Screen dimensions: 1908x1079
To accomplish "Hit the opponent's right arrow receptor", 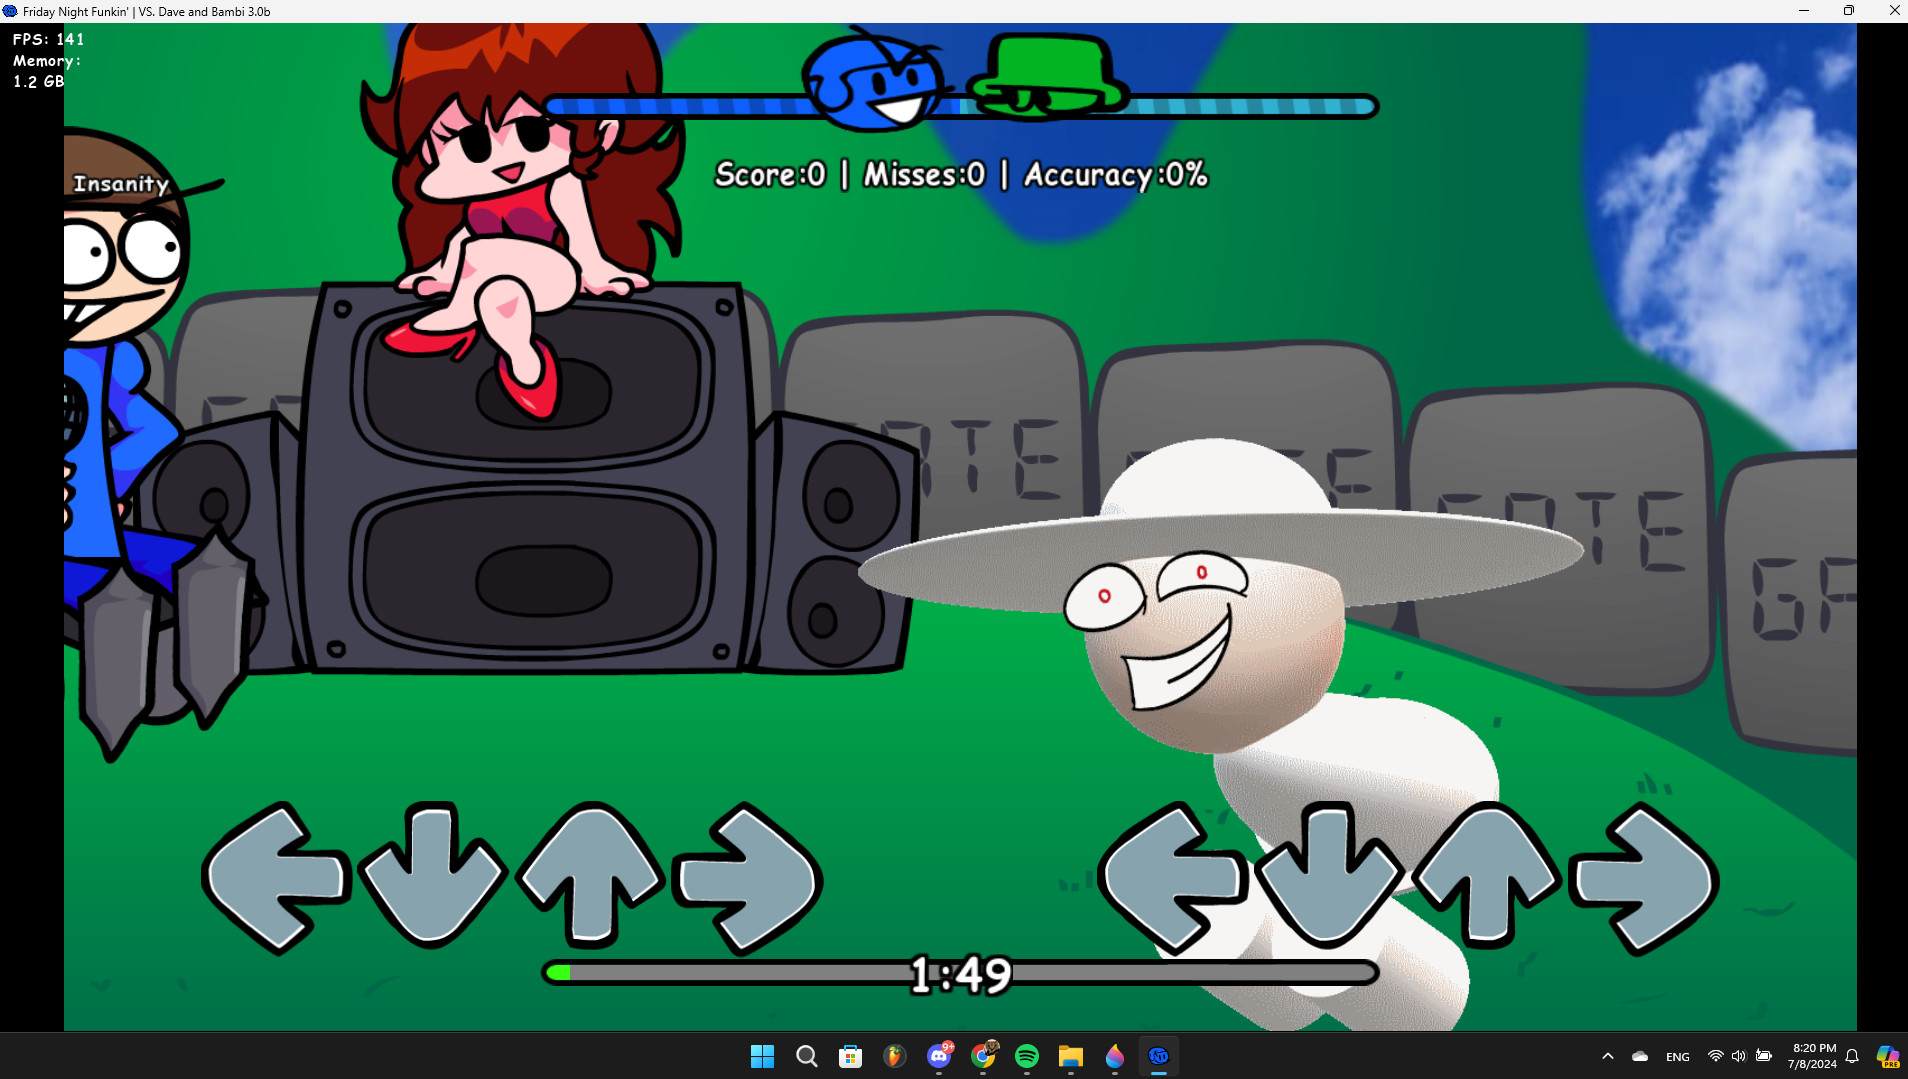I will point(747,878).
